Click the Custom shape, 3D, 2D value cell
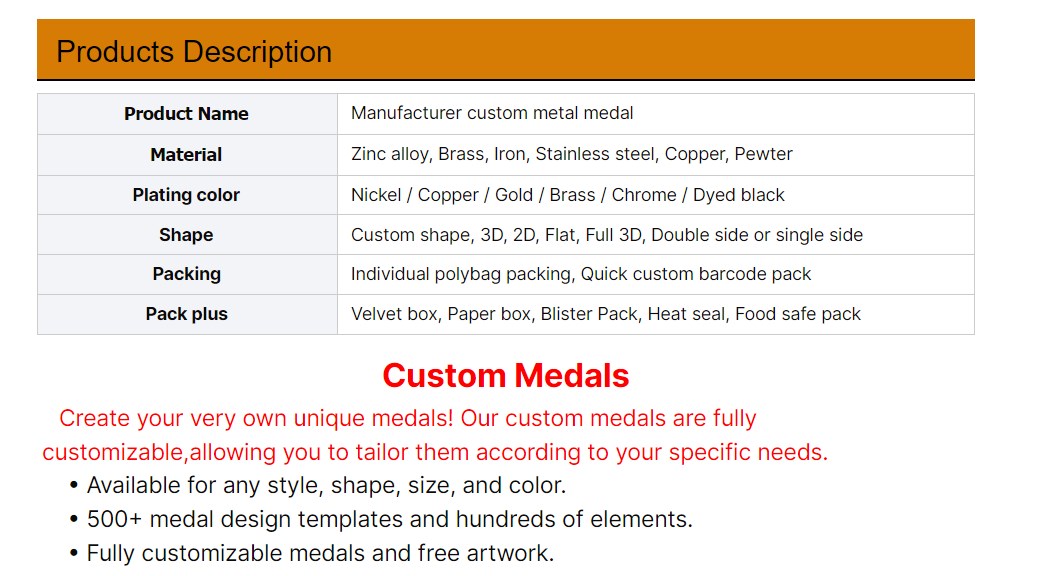 point(656,234)
